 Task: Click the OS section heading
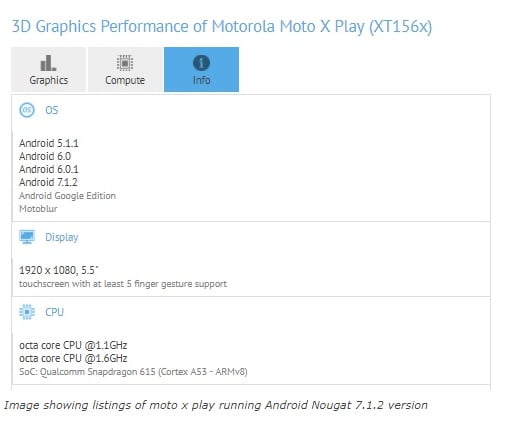52,110
